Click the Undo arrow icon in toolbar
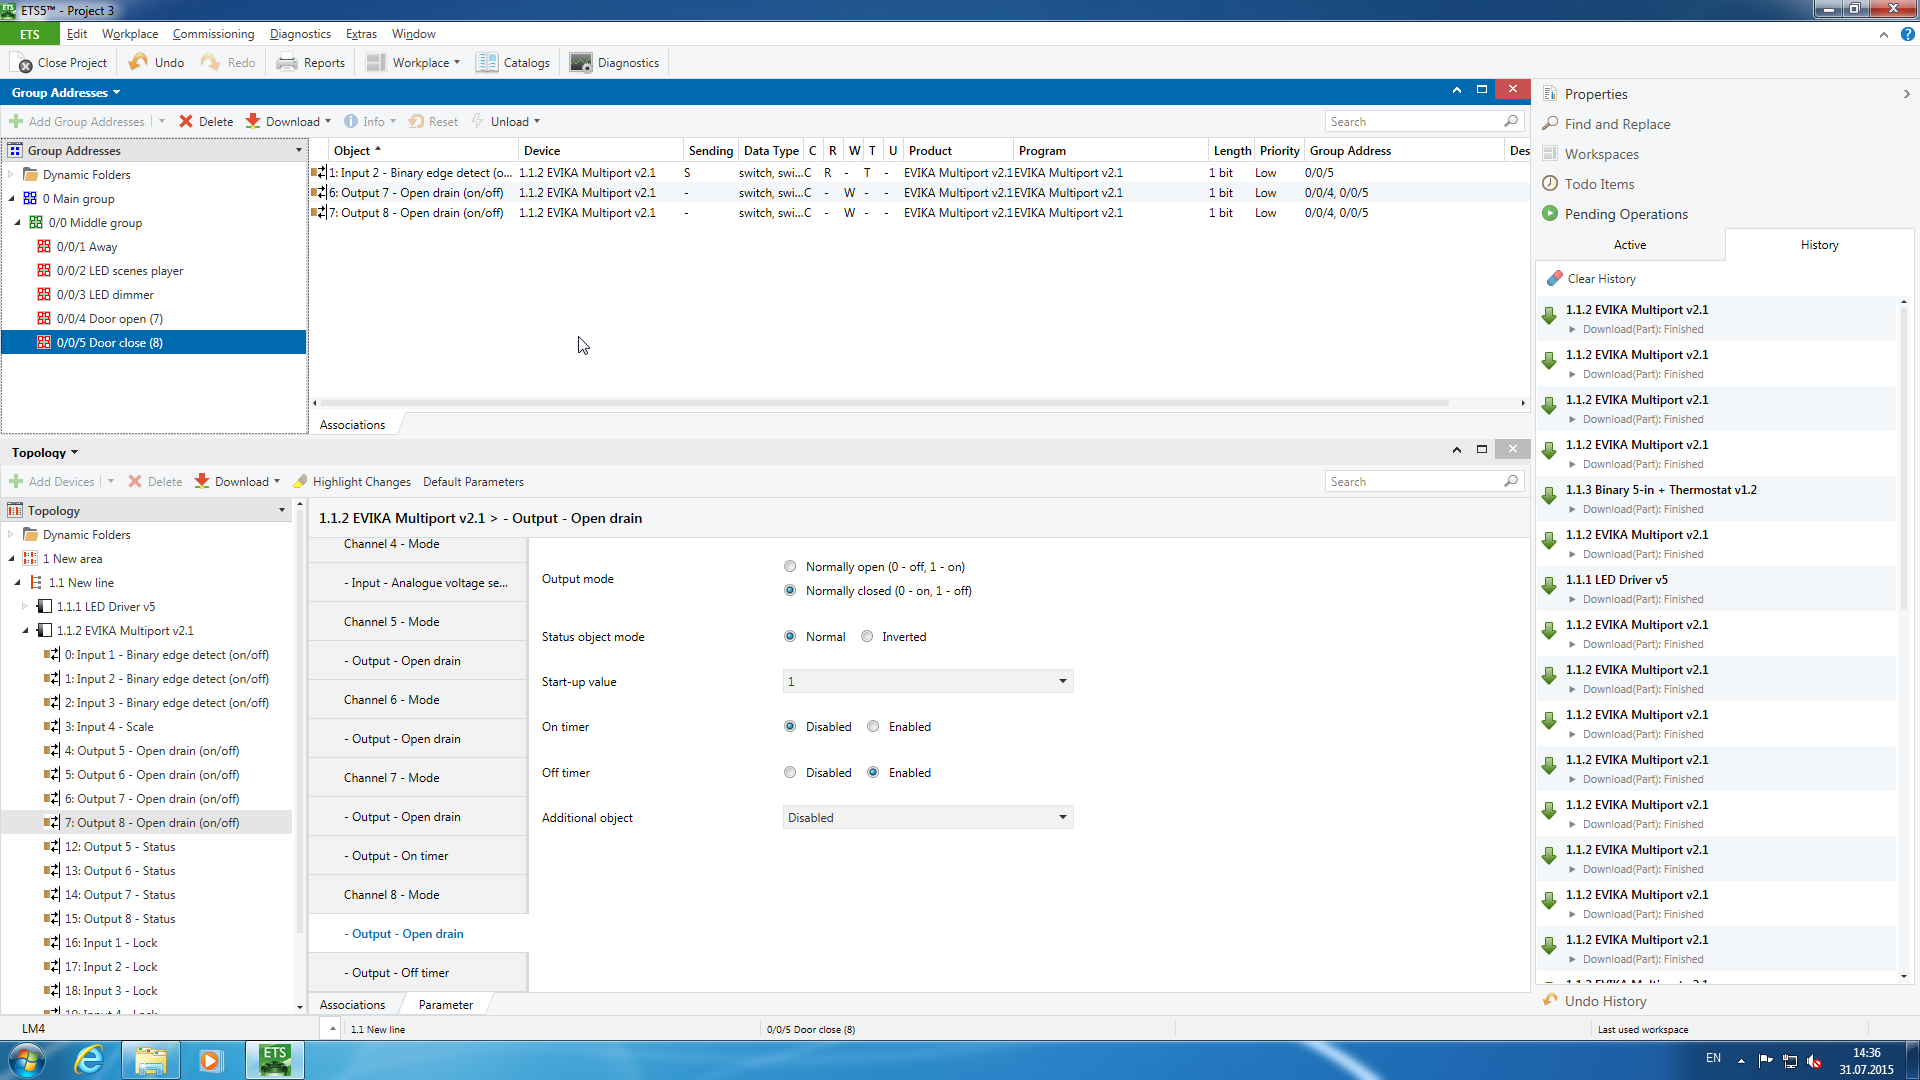The image size is (1920, 1080). [x=138, y=62]
